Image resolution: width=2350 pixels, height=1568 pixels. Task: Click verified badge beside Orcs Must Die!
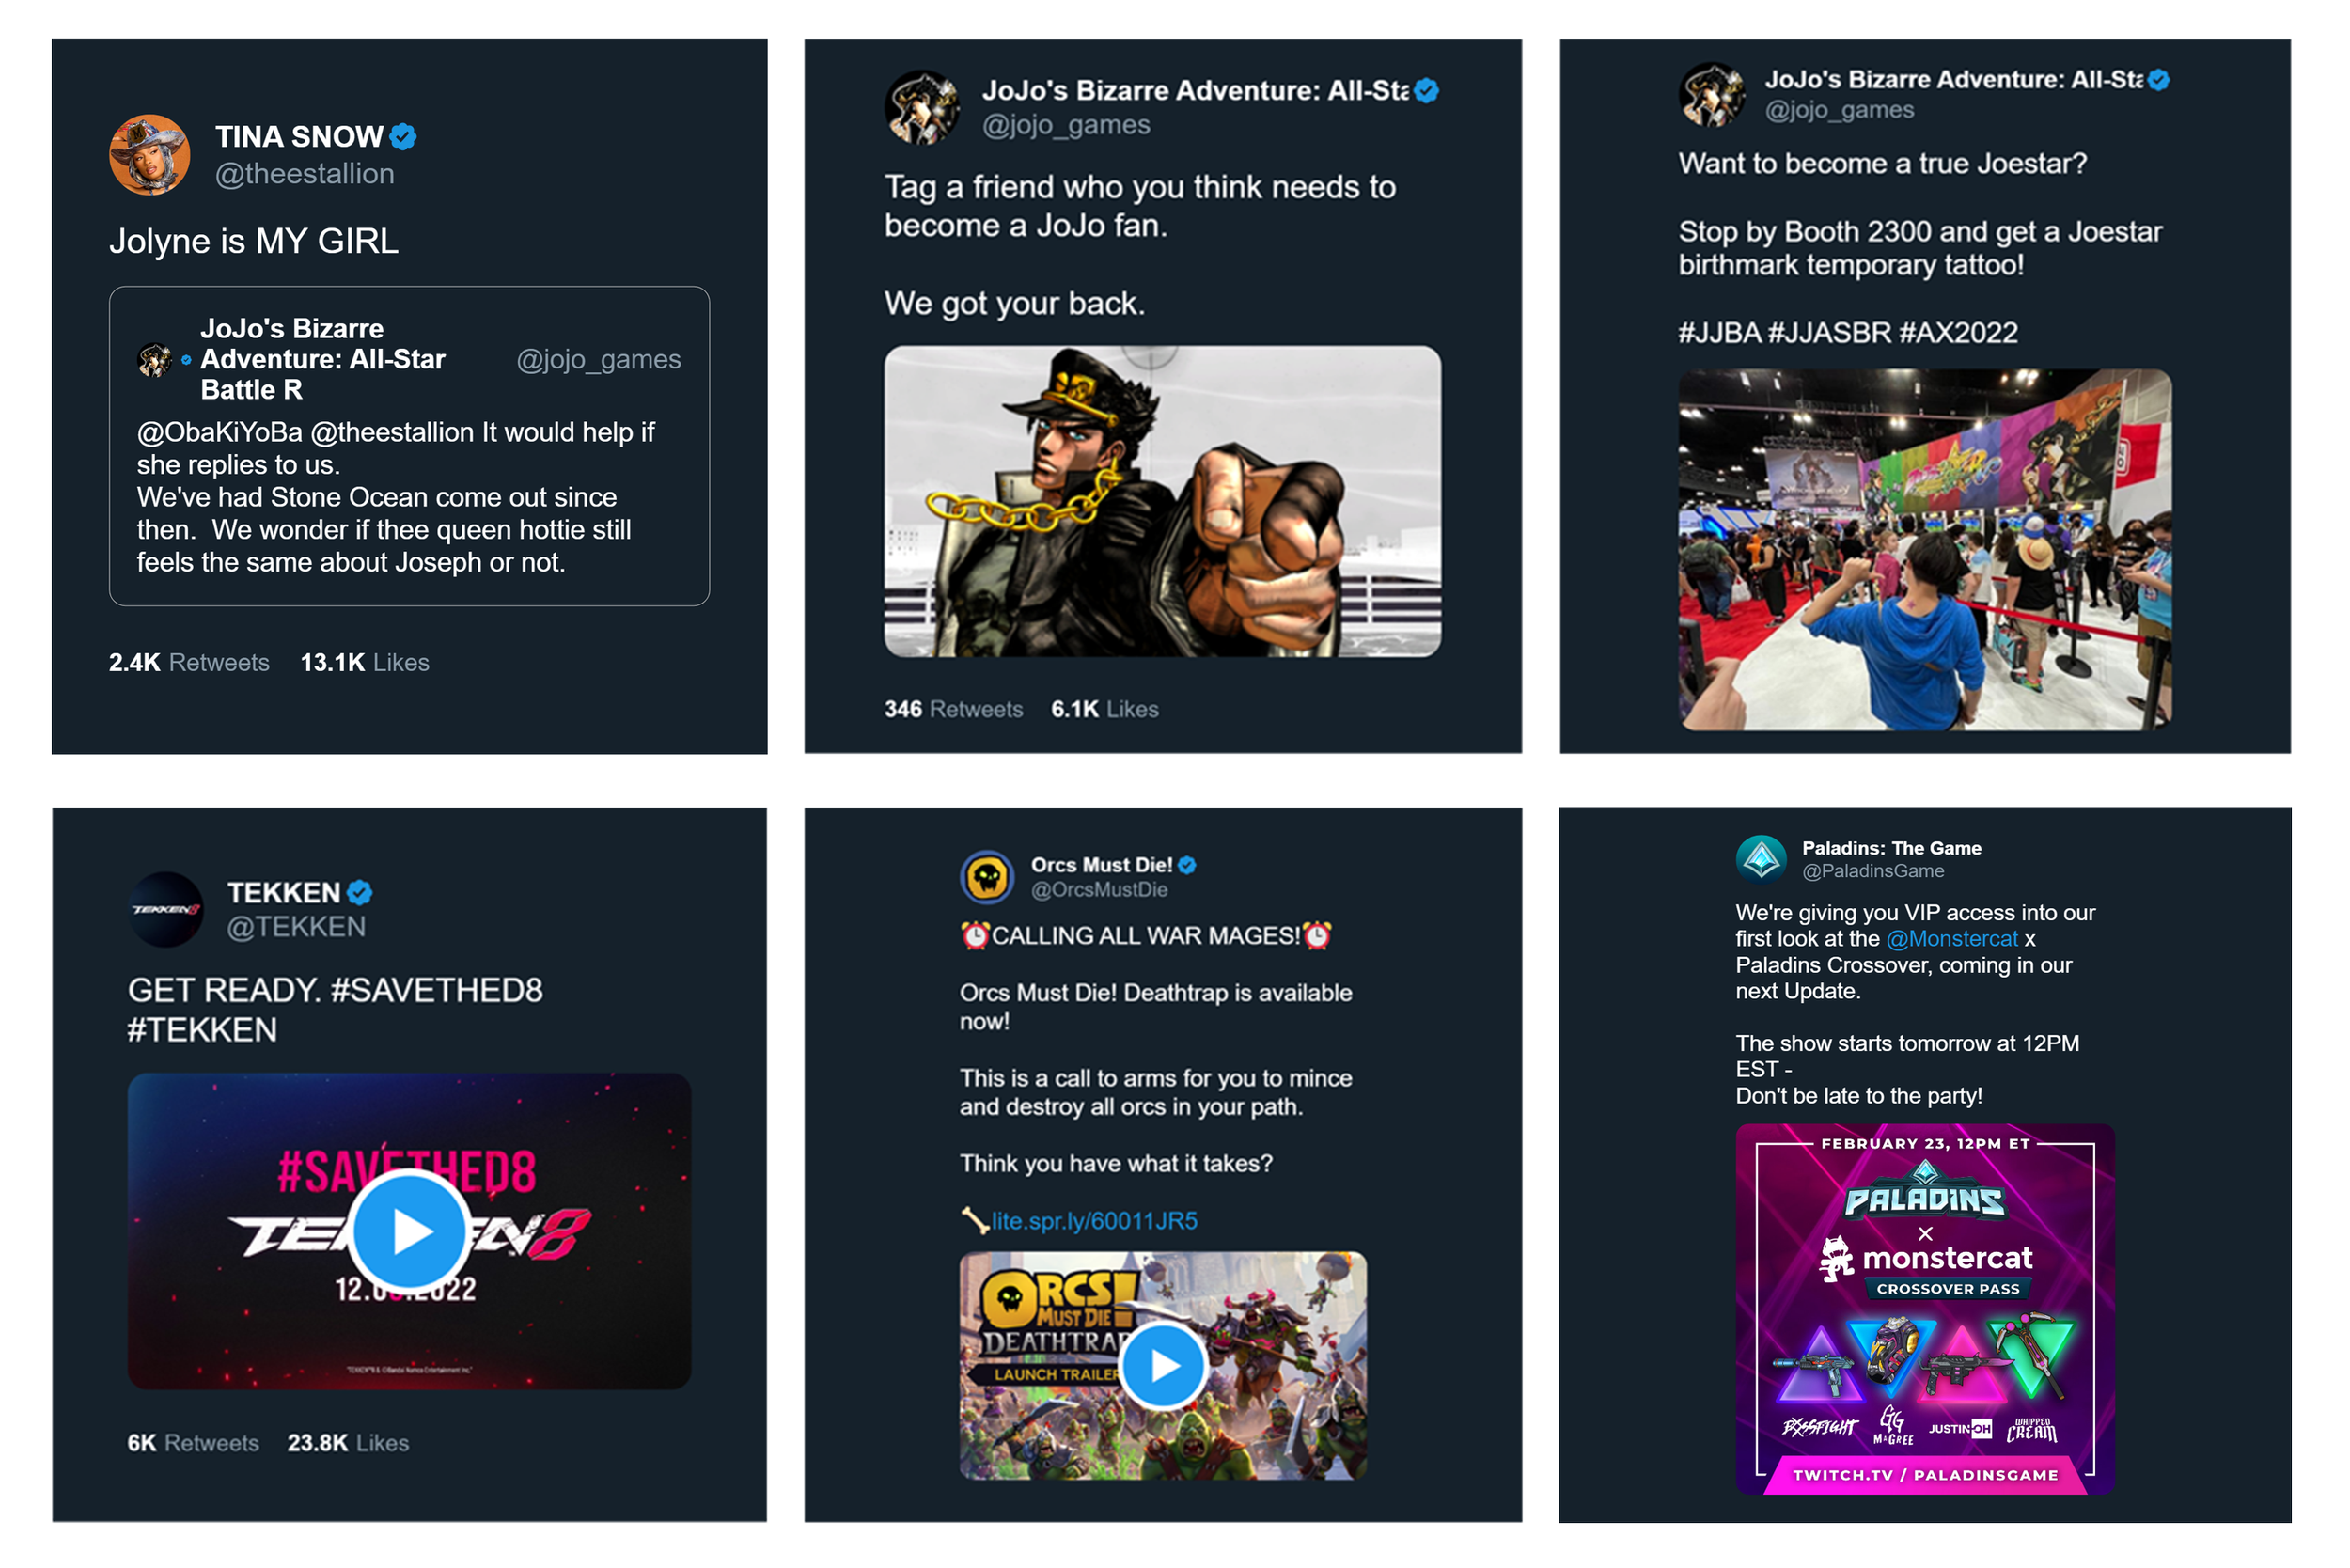pyautogui.click(x=1187, y=865)
